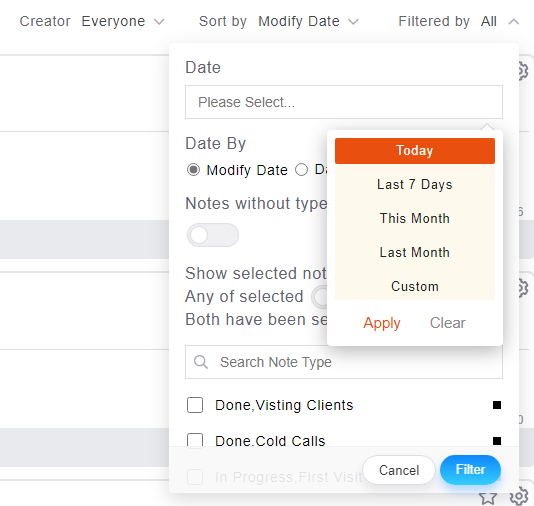Pick the Custom date range option
This screenshot has height=506, width=534.
point(415,286)
